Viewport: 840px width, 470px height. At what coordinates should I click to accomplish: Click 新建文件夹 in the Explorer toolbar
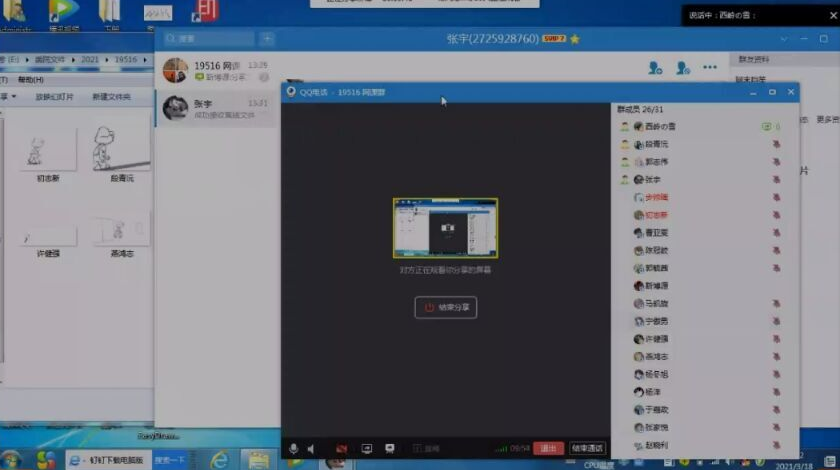tap(111, 97)
